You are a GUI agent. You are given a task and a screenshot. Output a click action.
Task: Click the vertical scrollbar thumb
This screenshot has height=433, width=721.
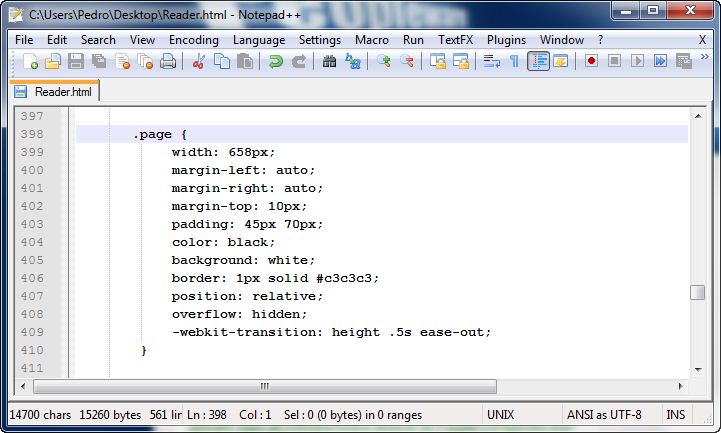coord(697,292)
